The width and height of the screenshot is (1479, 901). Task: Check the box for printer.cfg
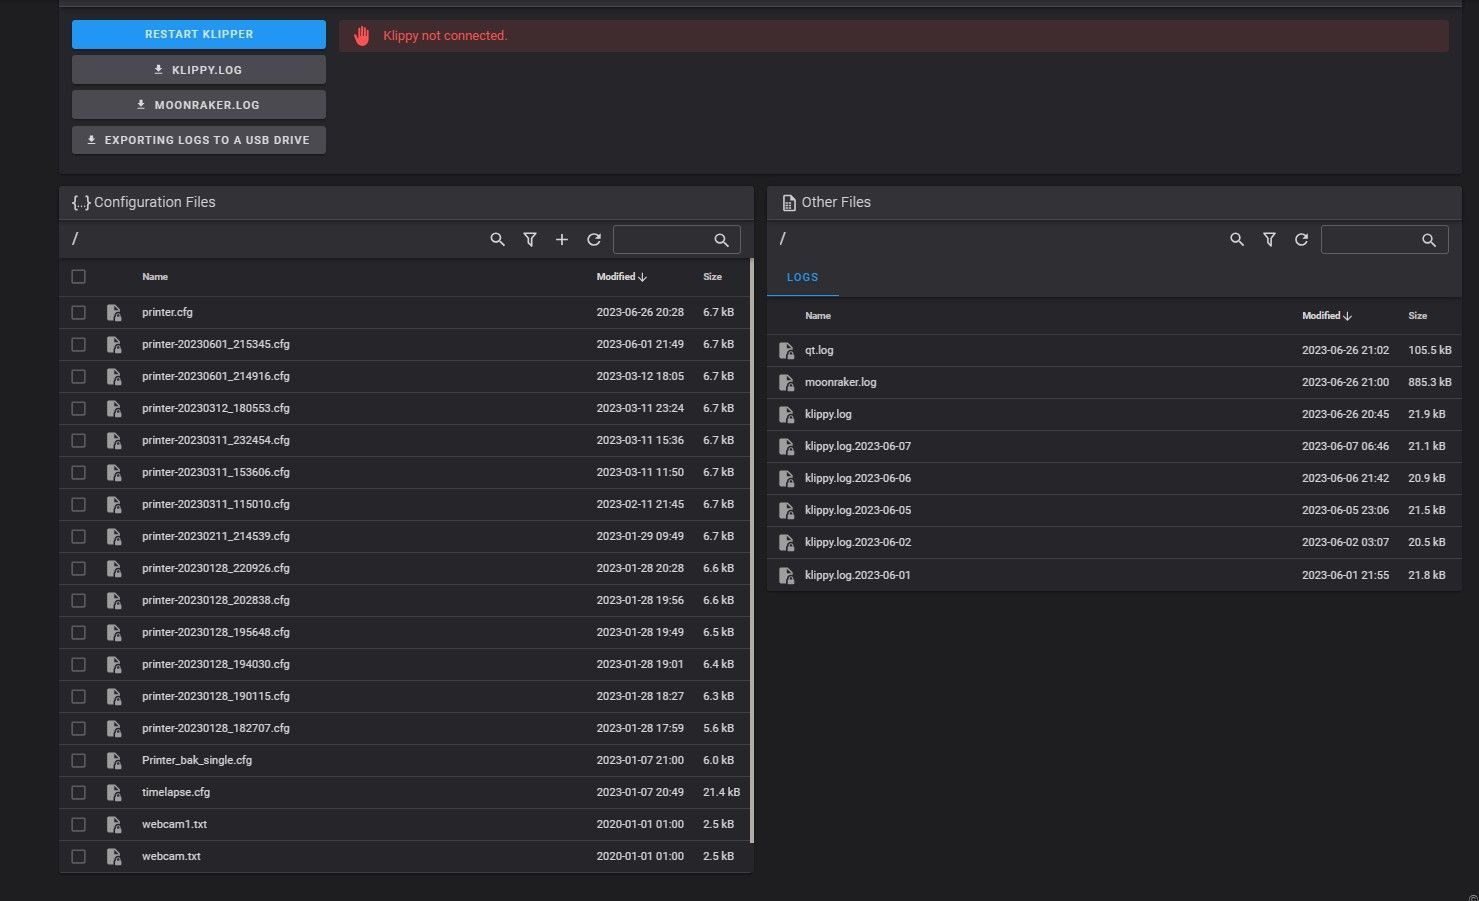(x=79, y=313)
